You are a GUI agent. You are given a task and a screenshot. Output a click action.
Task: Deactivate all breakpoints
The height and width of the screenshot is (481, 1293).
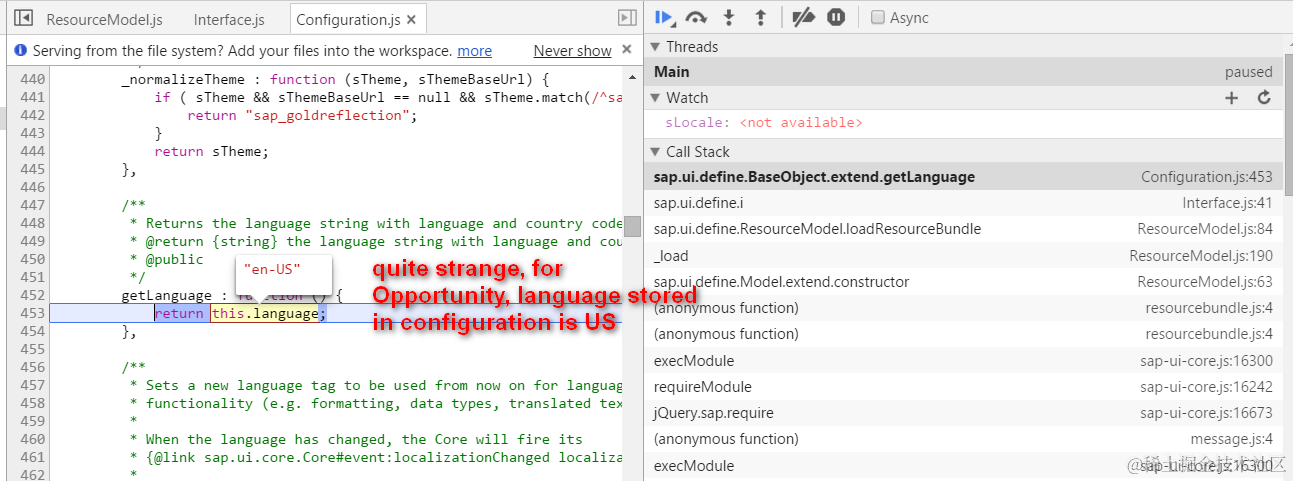pos(803,18)
